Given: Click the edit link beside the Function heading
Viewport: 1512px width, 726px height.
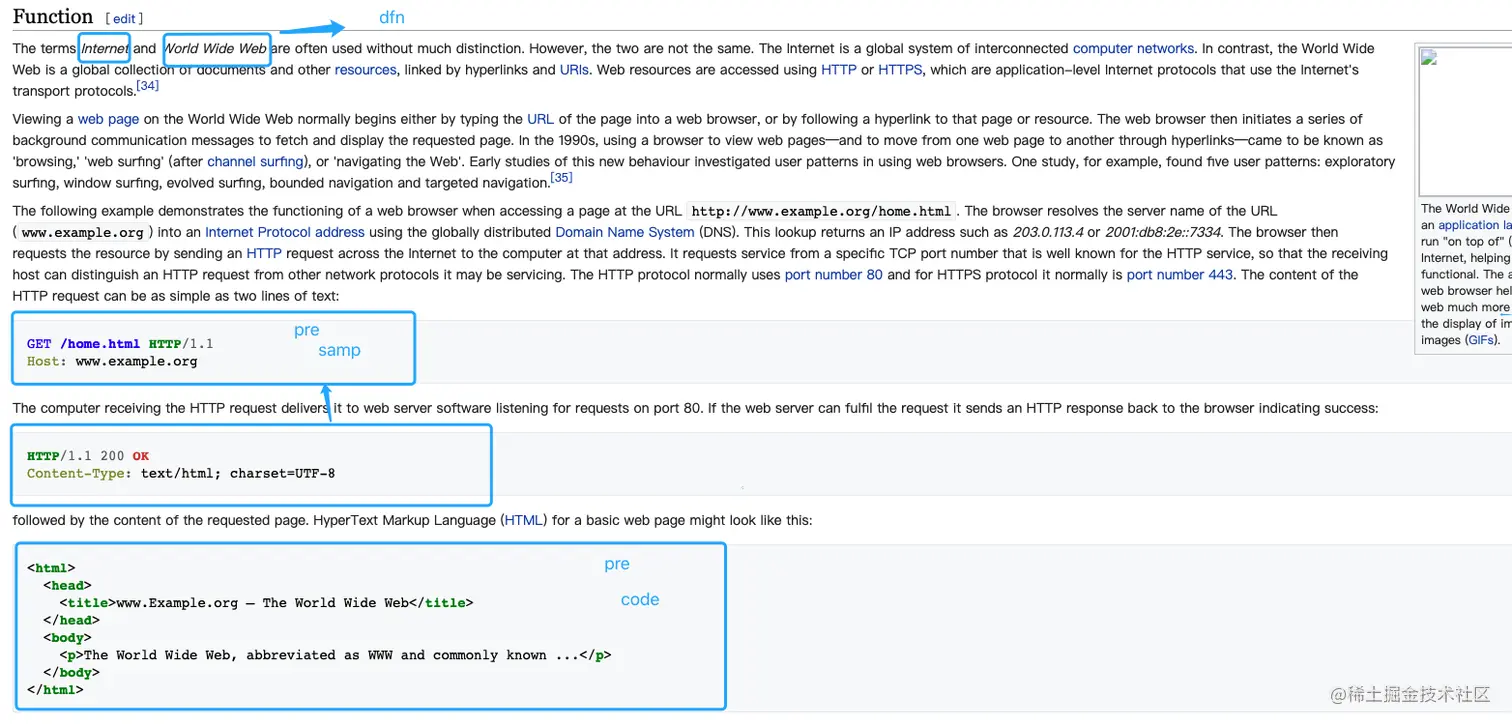Looking at the screenshot, I should click(124, 19).
